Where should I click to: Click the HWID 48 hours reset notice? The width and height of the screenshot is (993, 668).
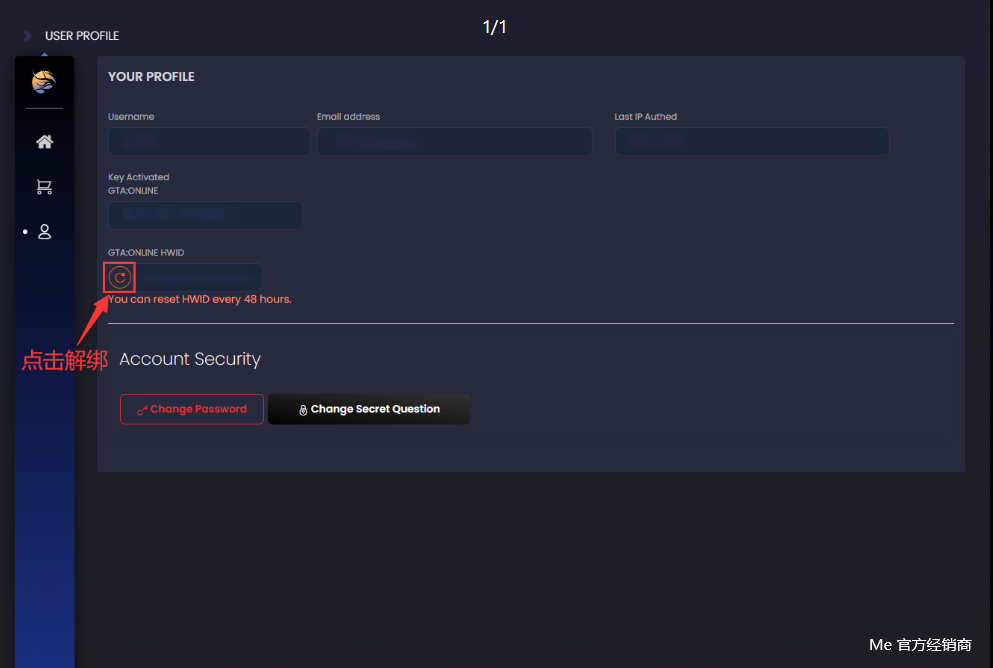(200, 299)
